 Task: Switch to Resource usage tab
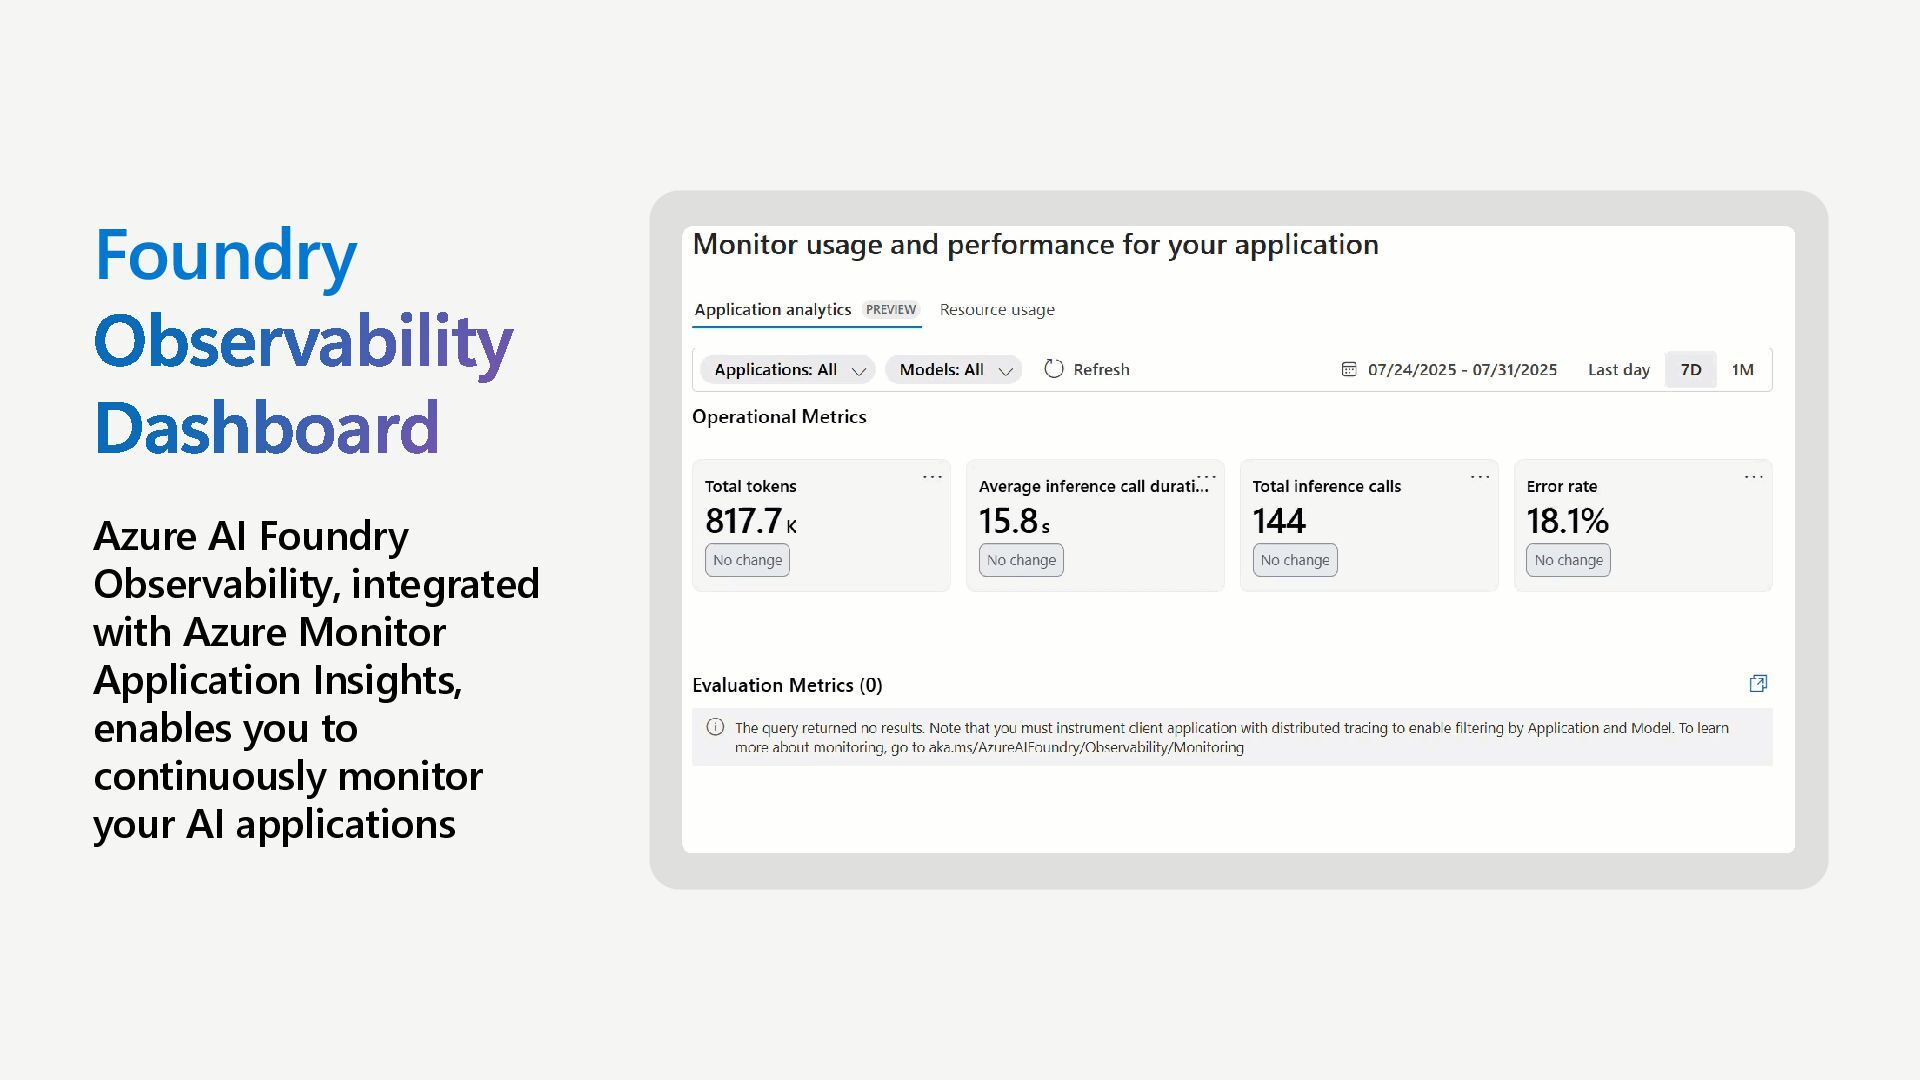tap(997, 310)
